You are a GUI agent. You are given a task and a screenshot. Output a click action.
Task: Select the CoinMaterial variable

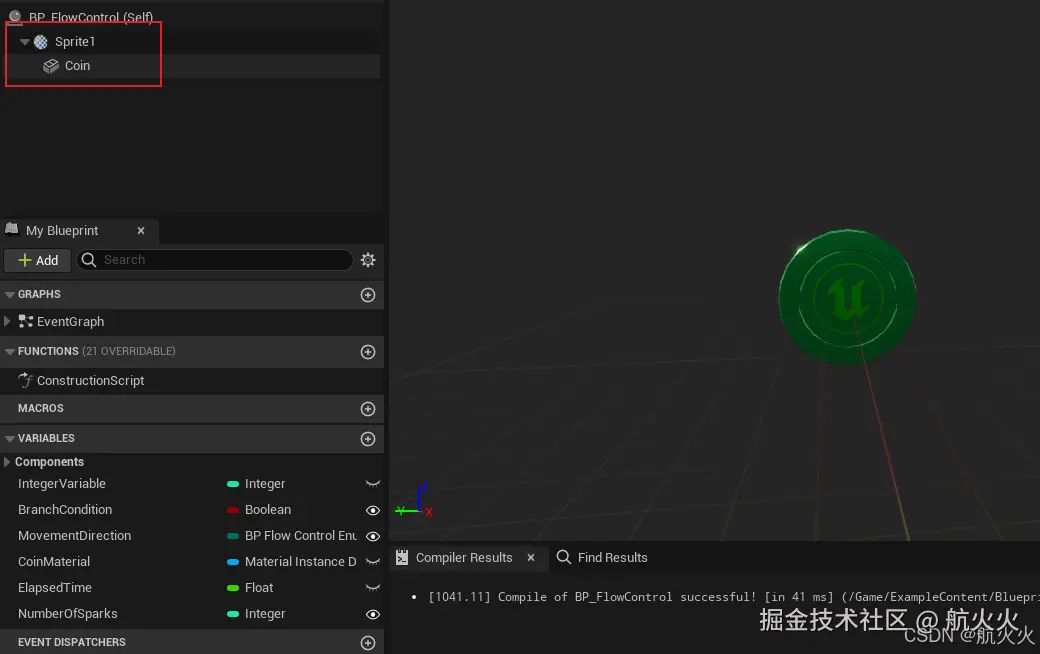click(x=54, y=562)
